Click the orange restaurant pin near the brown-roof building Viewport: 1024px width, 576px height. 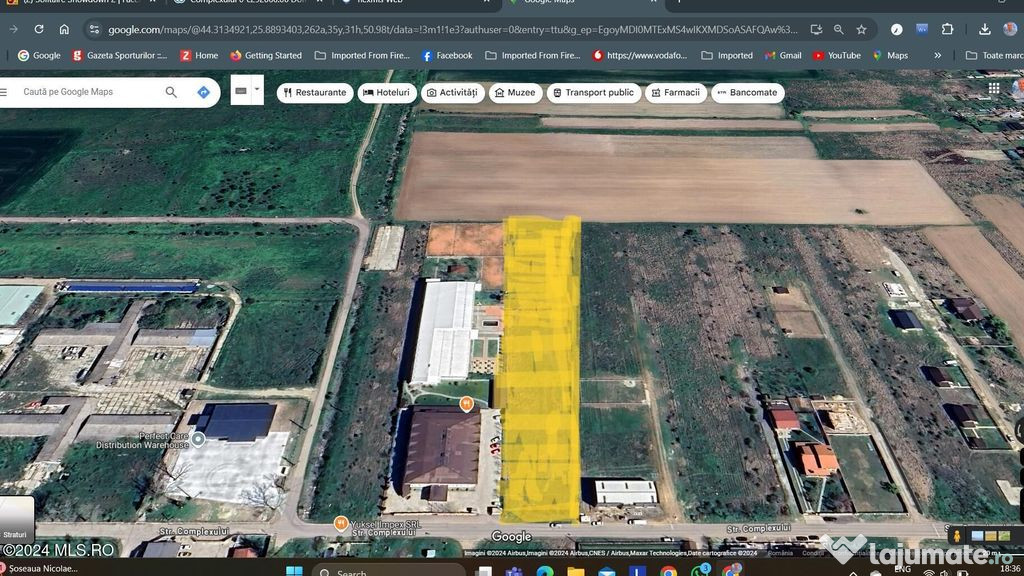(x=466, y=404)
